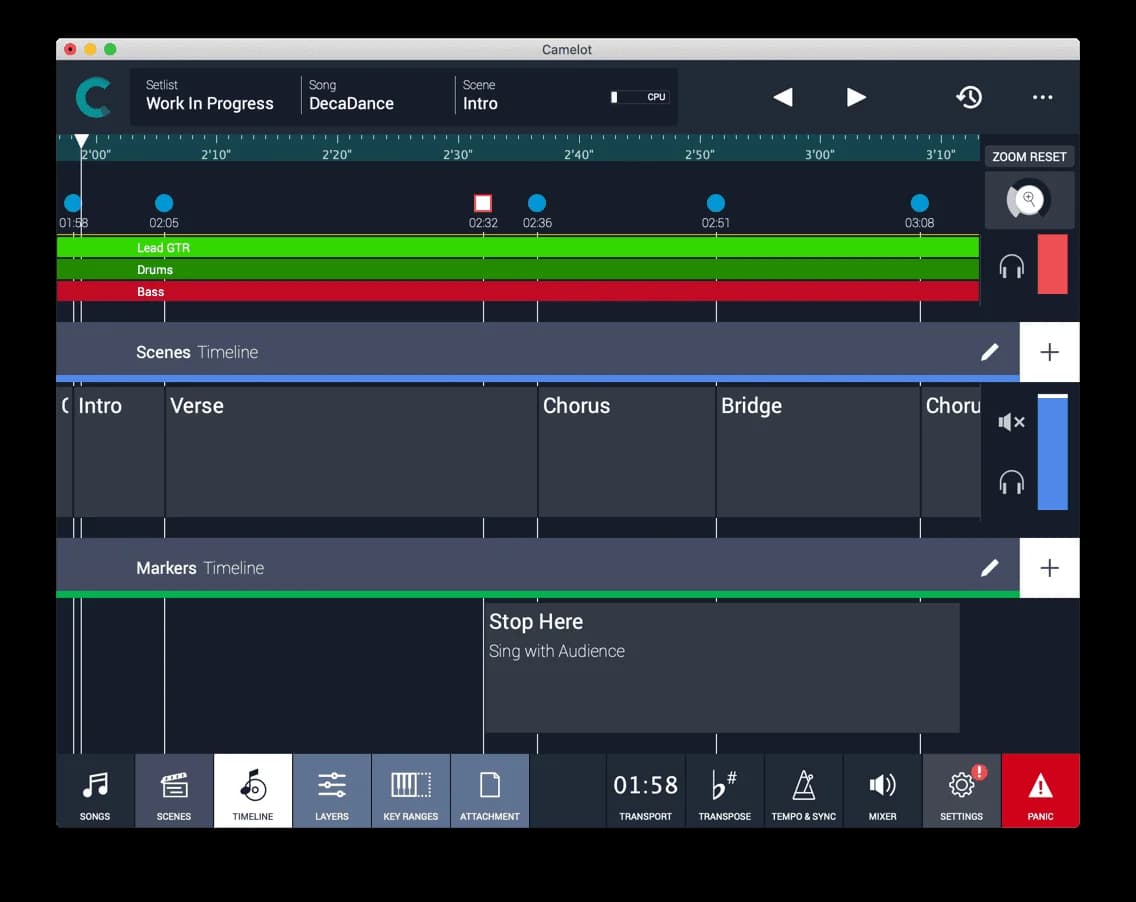The image size is (1136, 902).
Task: Add a new marker with the plus button
Action: 1049,567
